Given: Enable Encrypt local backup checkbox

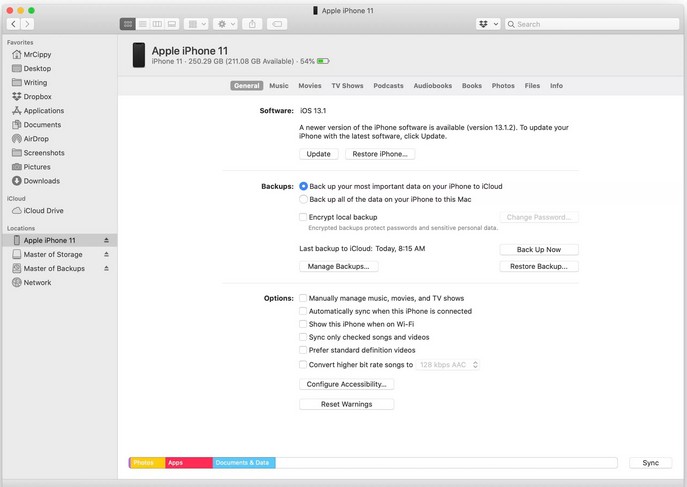Looking at the screenshot, I should point(303,217).
